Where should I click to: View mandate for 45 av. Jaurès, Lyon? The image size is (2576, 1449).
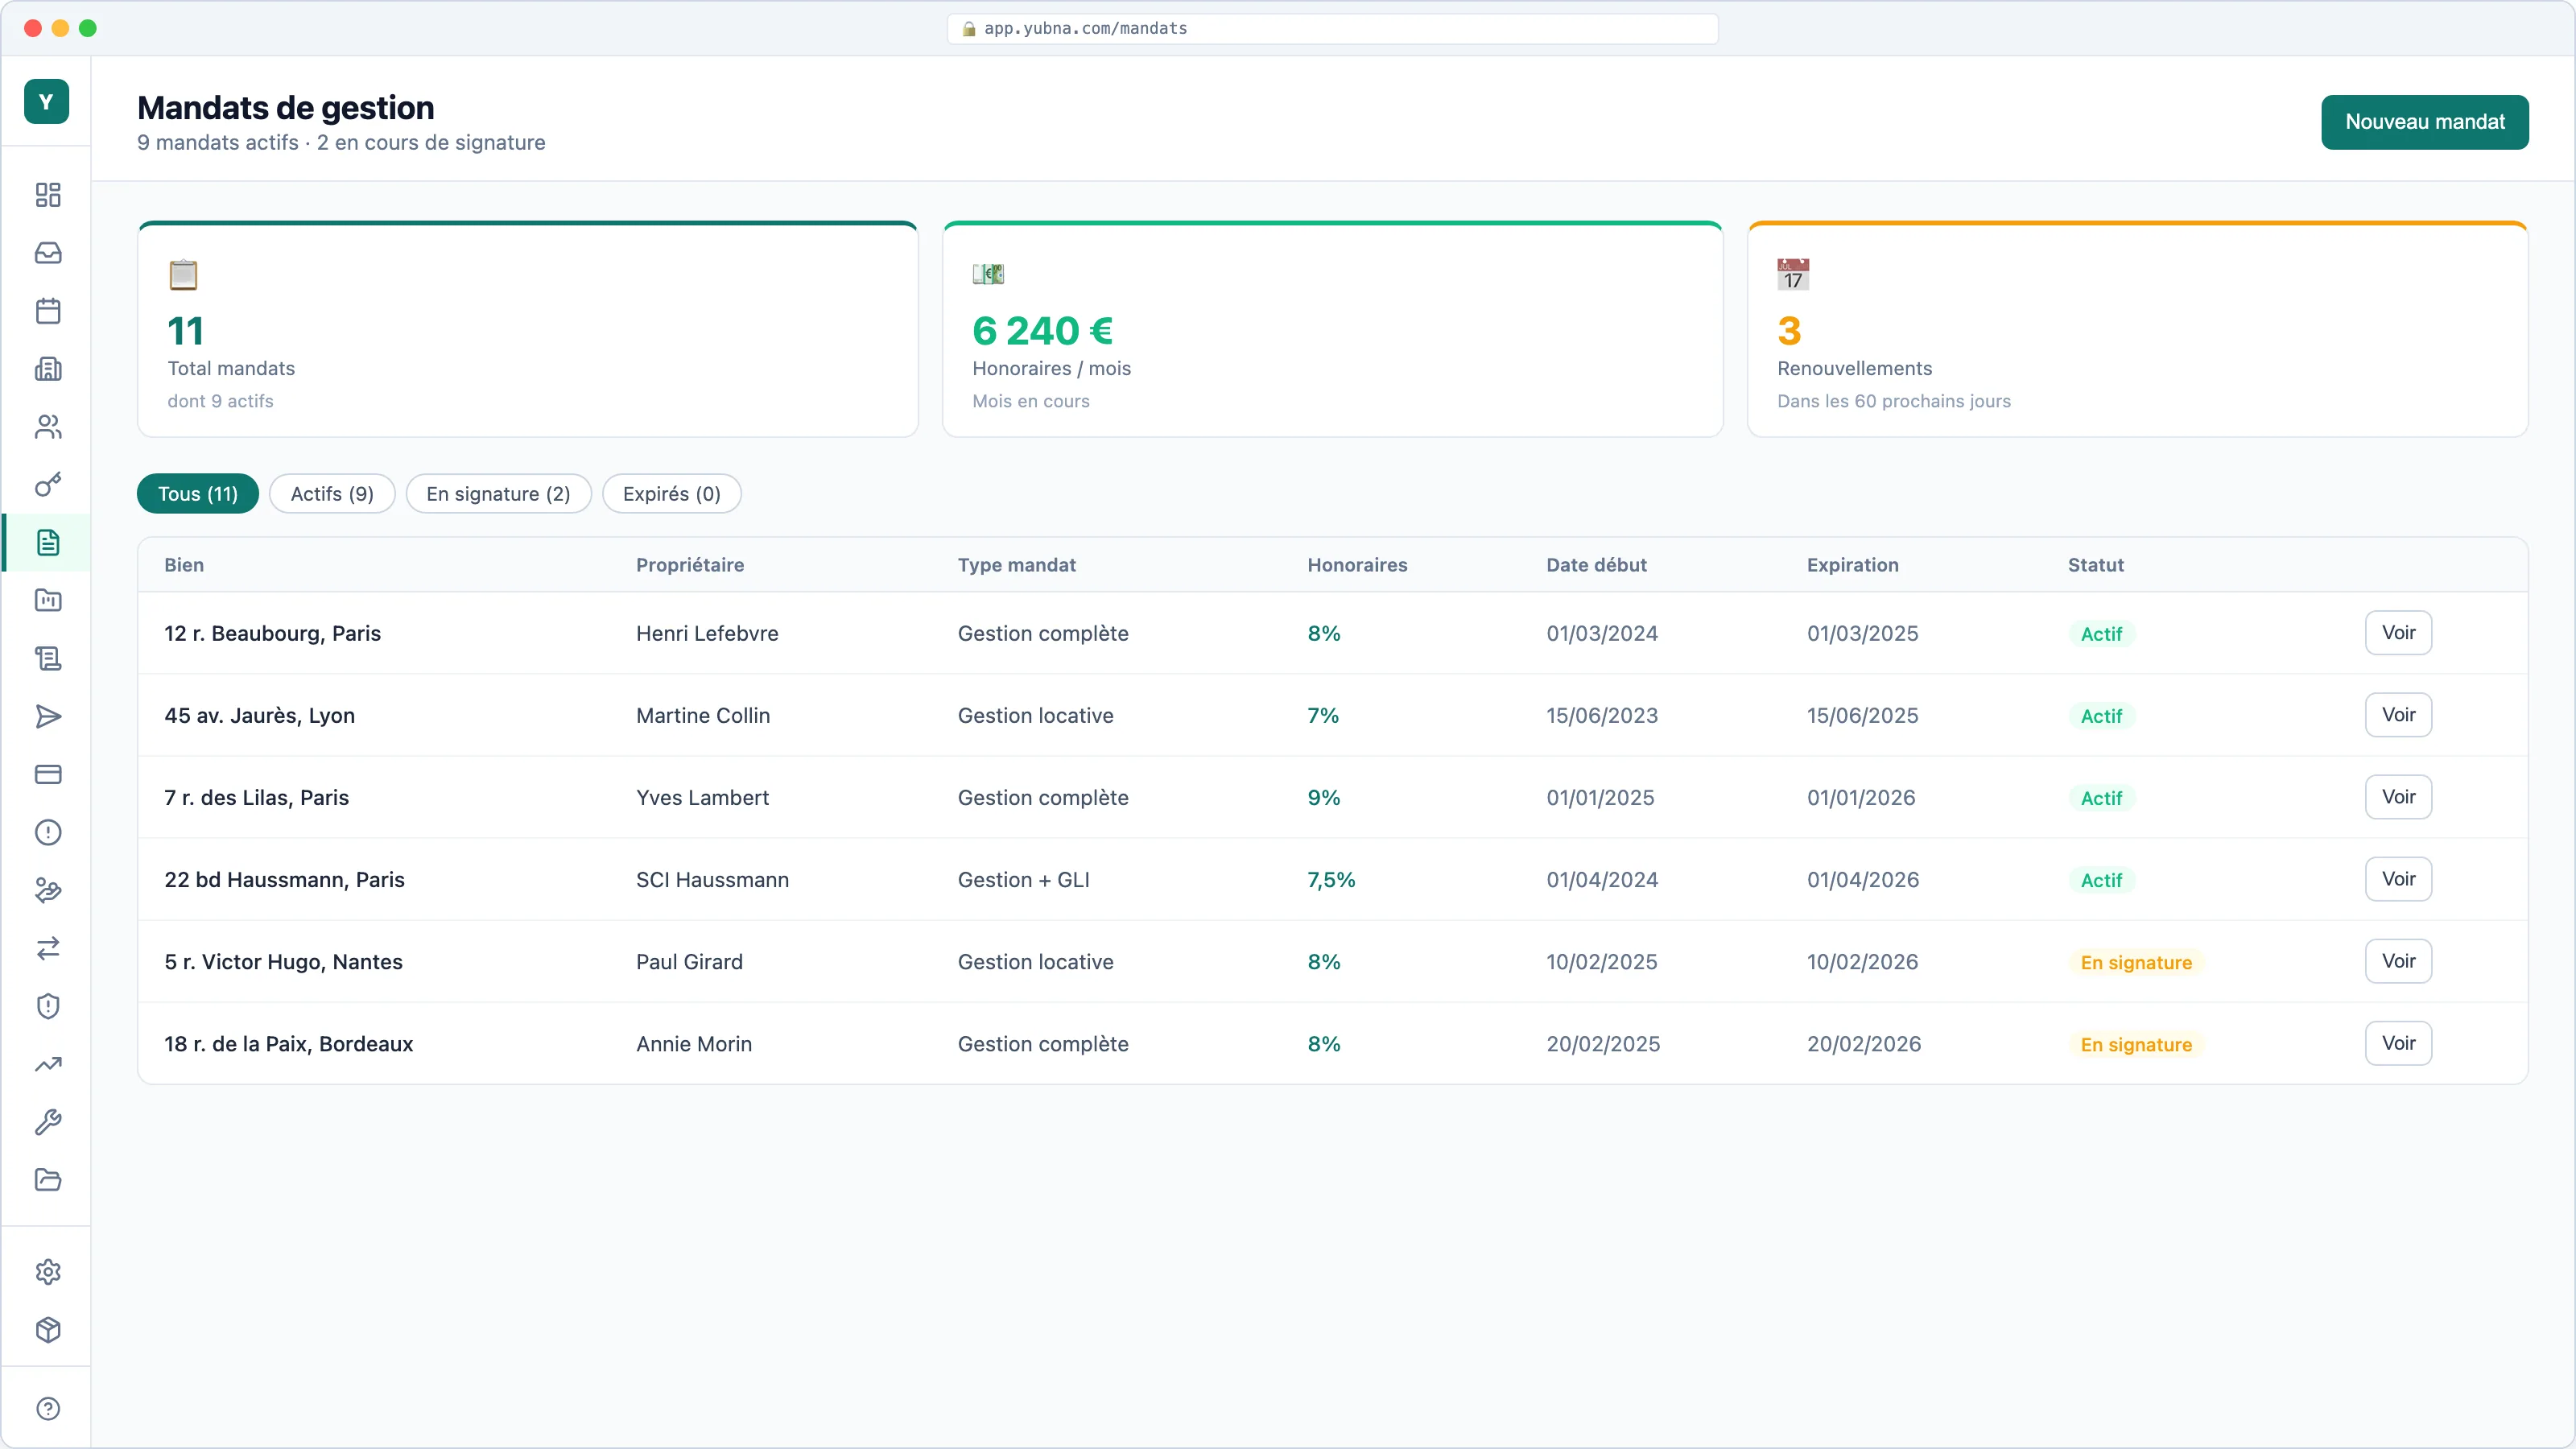coord(2398,715)
